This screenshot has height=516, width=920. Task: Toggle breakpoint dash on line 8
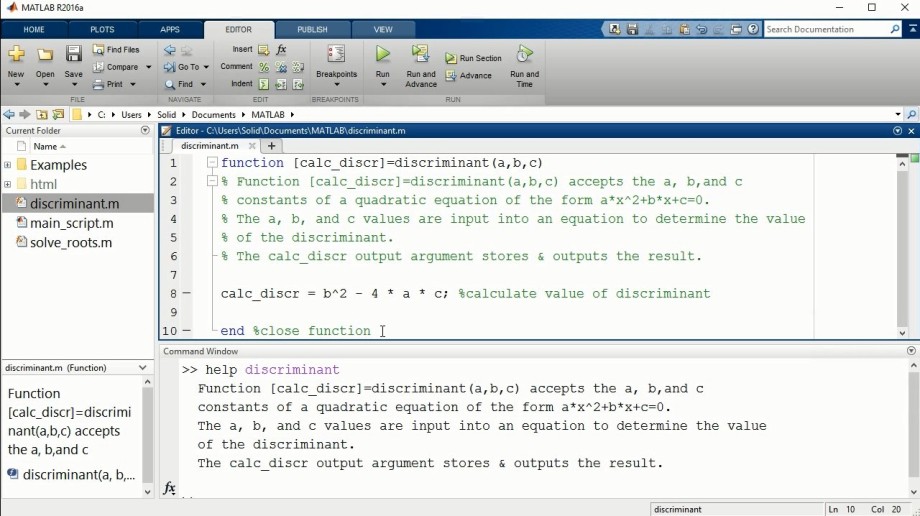[x=187, y=294]
